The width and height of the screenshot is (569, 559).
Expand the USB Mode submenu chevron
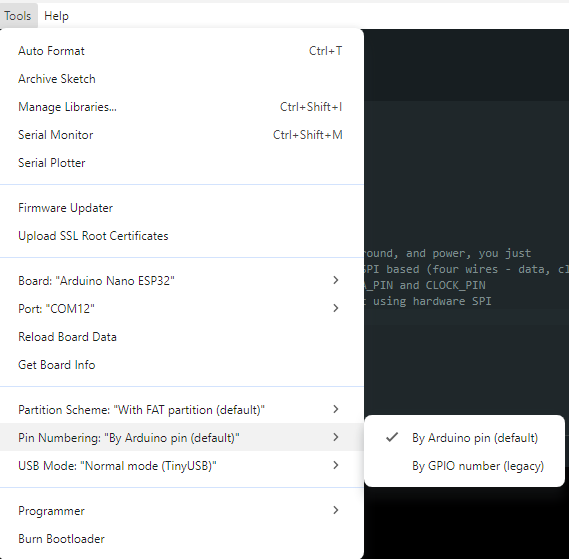[336, 465]
